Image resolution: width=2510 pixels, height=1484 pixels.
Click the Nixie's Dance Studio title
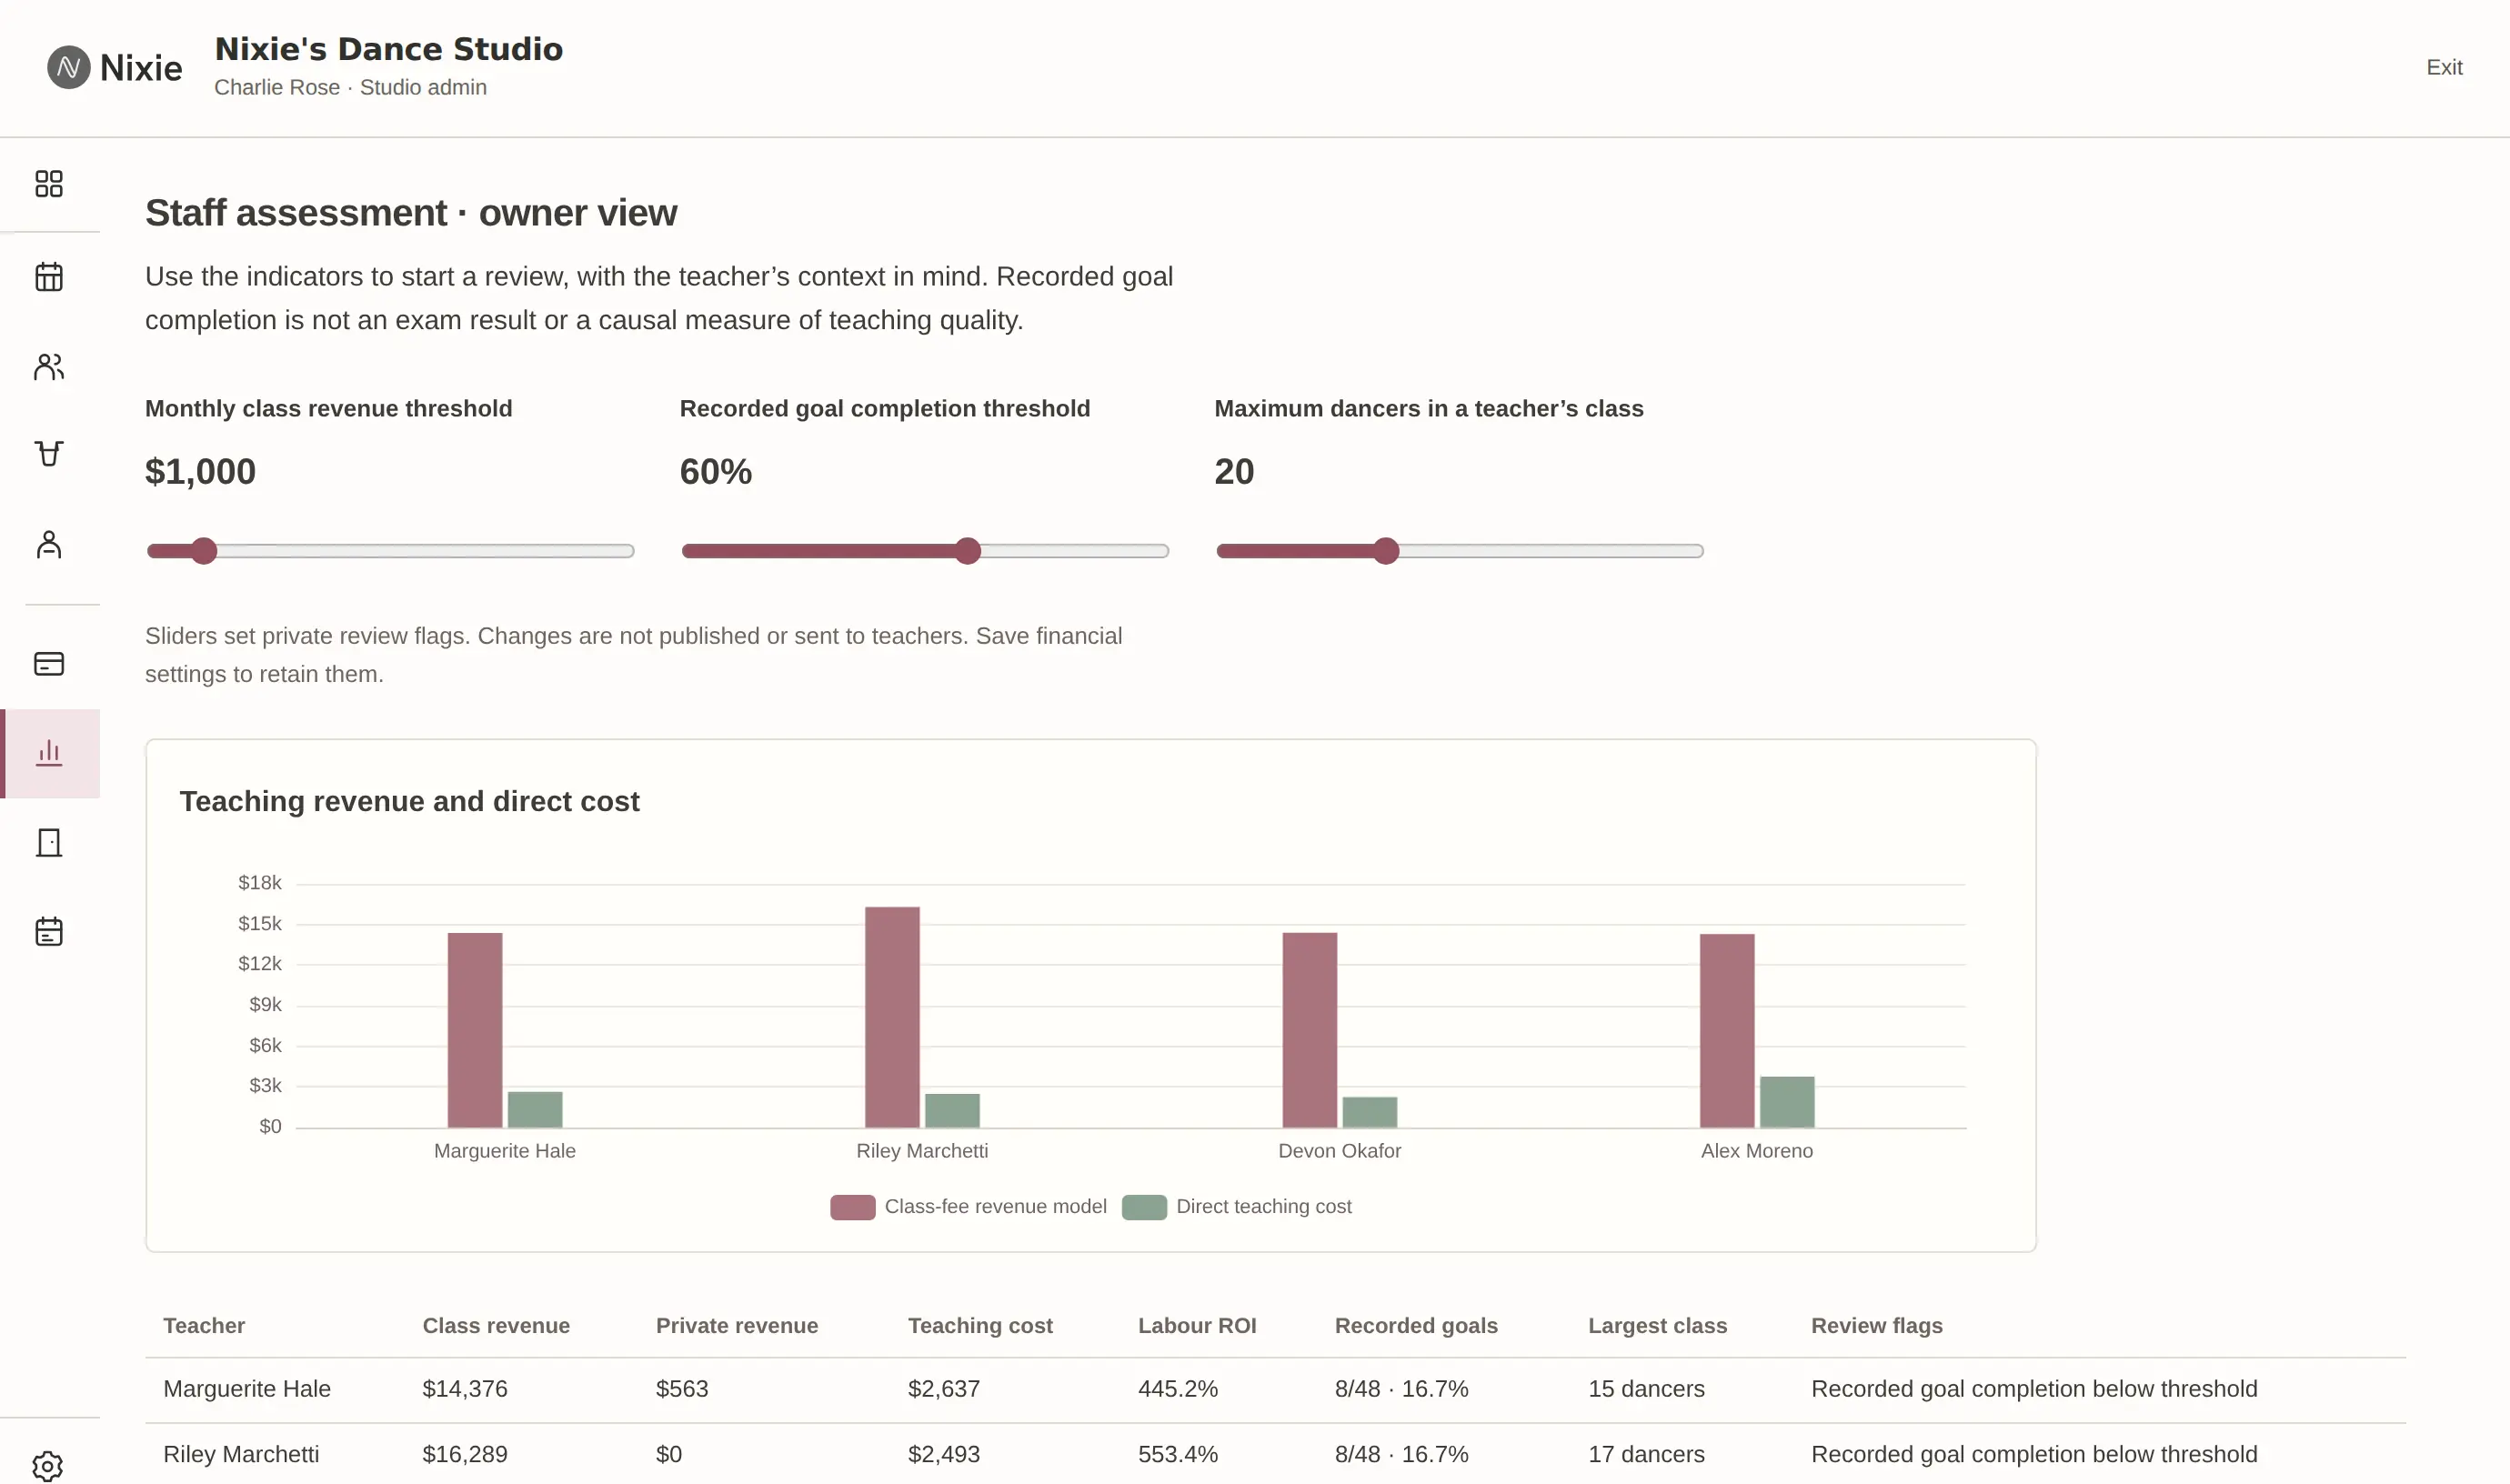[x=389, y=49]
